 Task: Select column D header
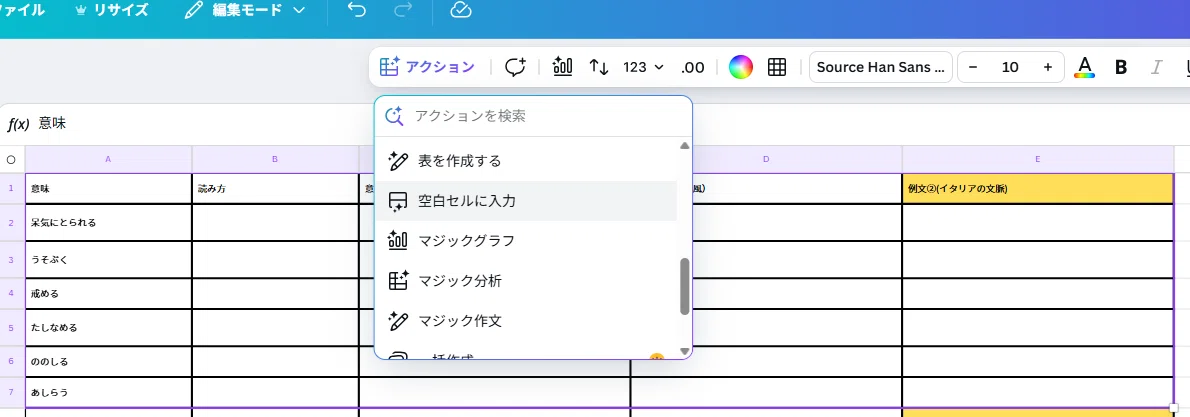tap(767, 160)
